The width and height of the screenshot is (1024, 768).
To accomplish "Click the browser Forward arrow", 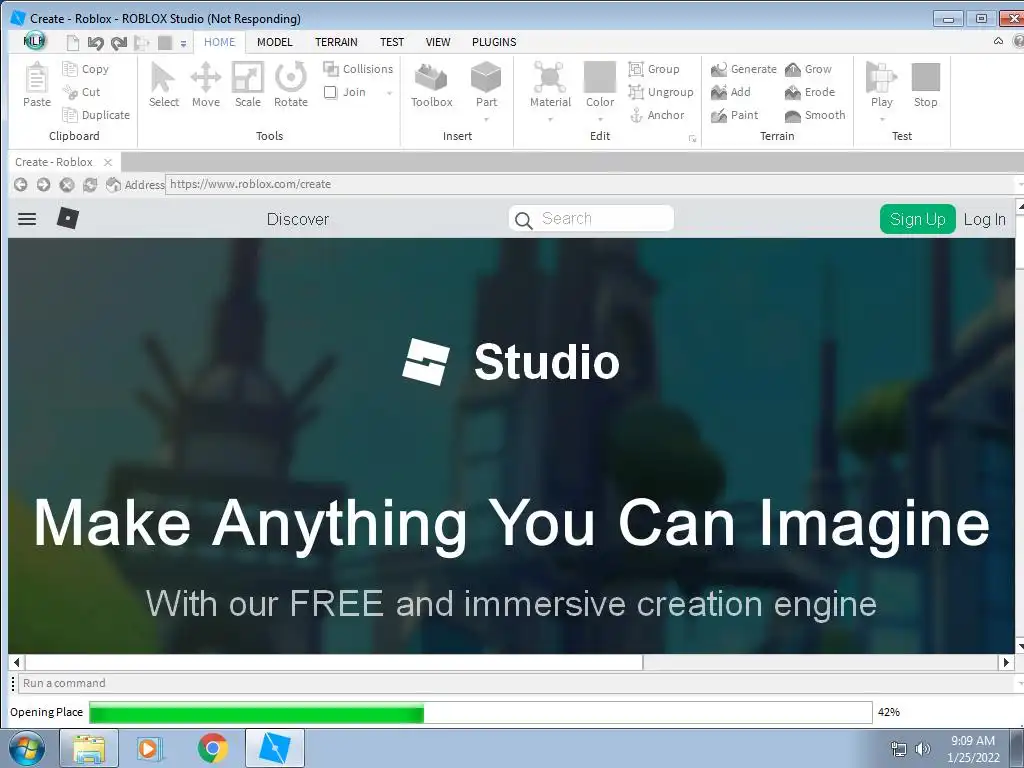I will (43, 185).
